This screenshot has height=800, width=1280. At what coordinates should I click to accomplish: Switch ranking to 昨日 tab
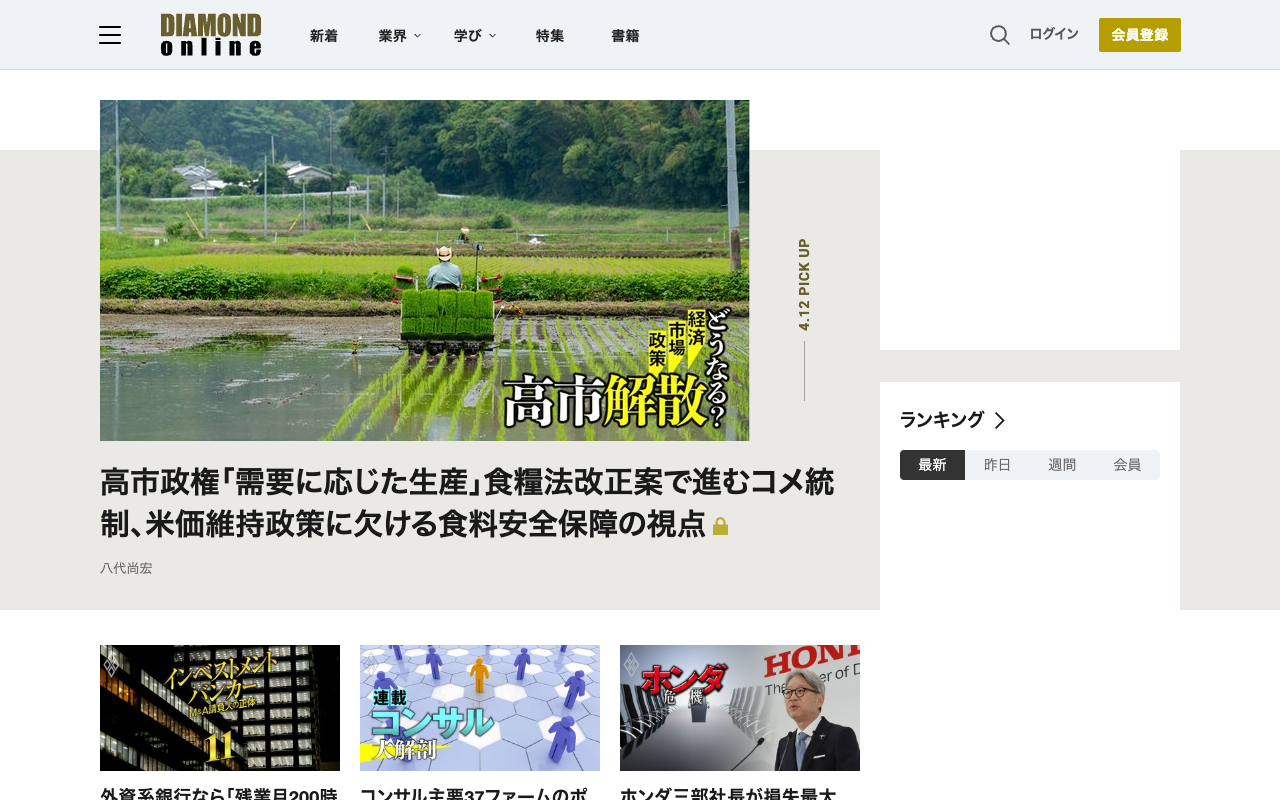997,465
